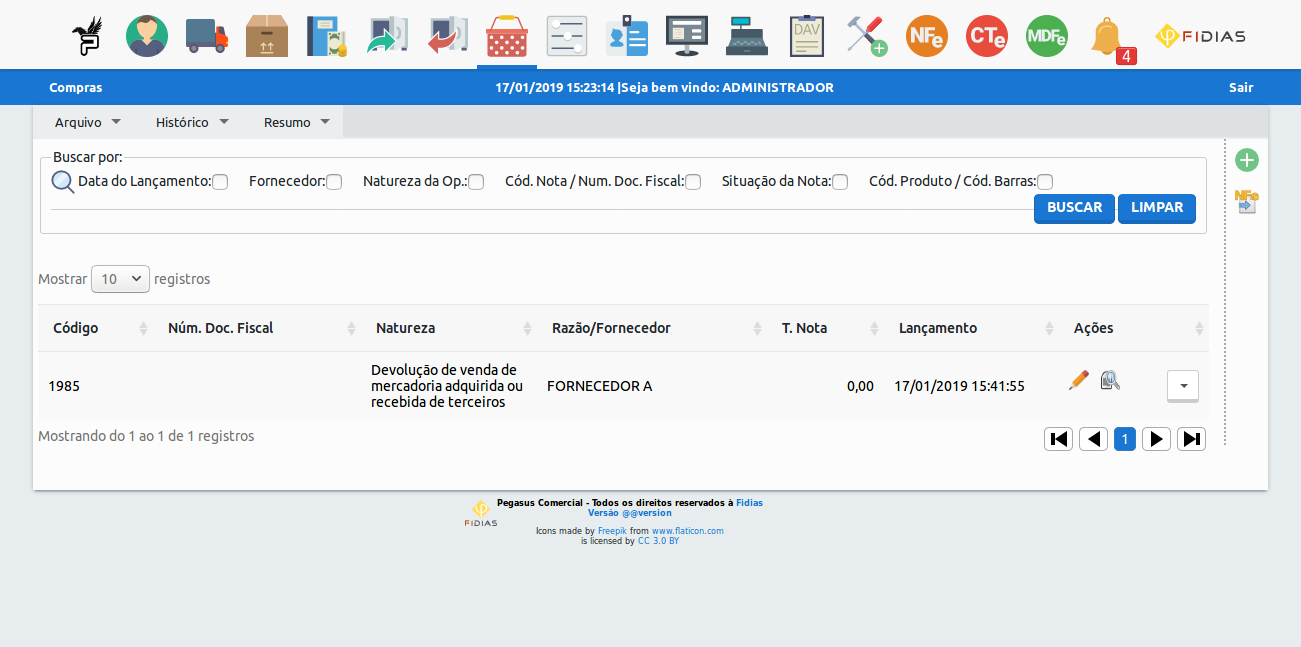This screenshot has width=1301, height=647.
Task: Open the CTe module icon
Action: (x=986, y=34)
